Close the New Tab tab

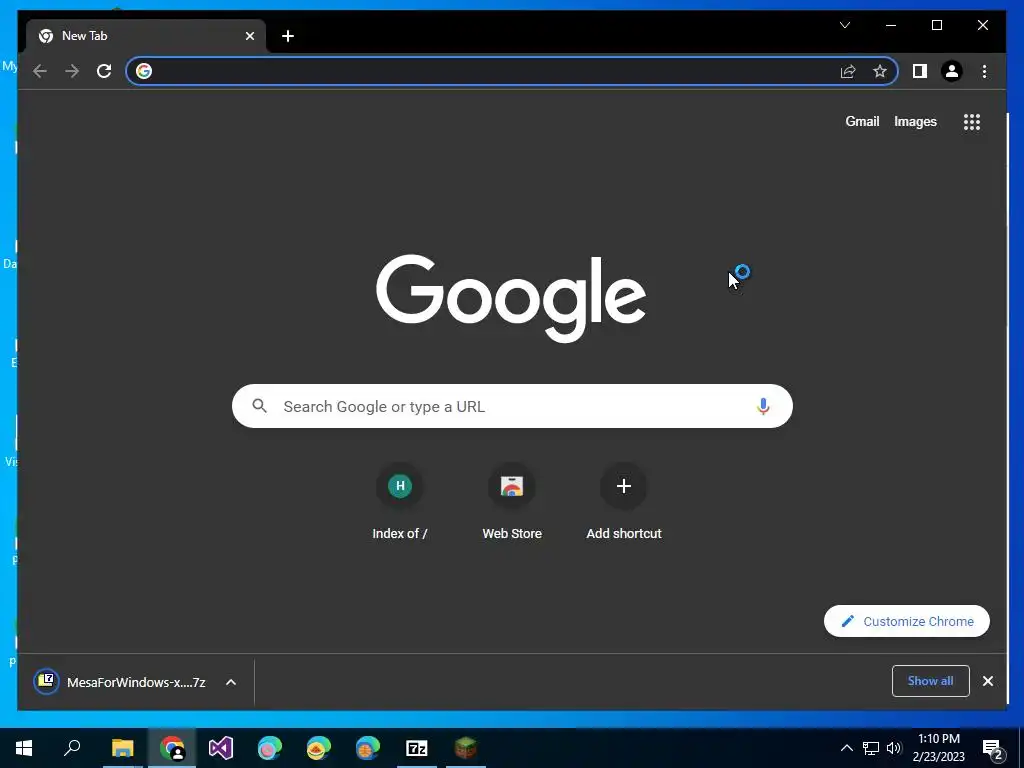point(249,36)
